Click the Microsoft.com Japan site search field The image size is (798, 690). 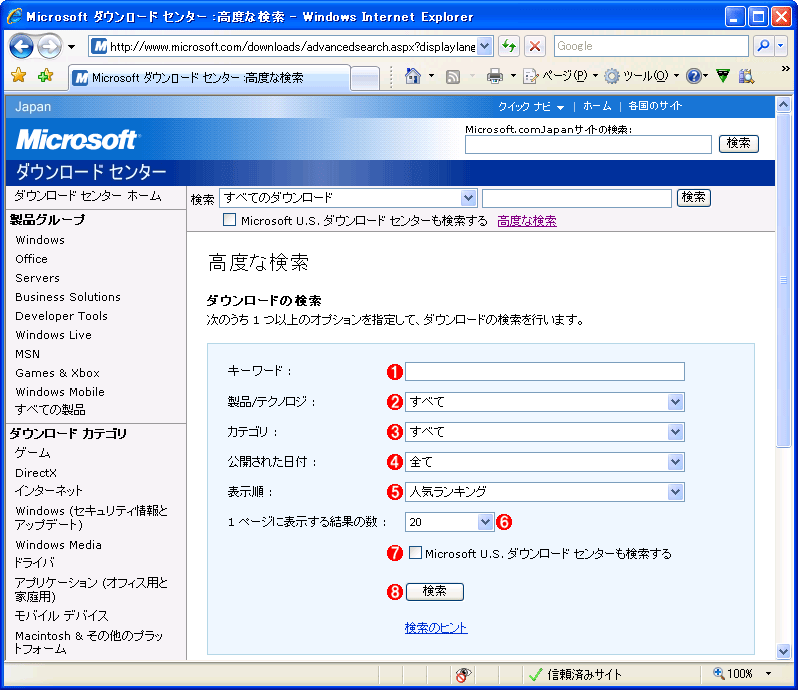588,145
